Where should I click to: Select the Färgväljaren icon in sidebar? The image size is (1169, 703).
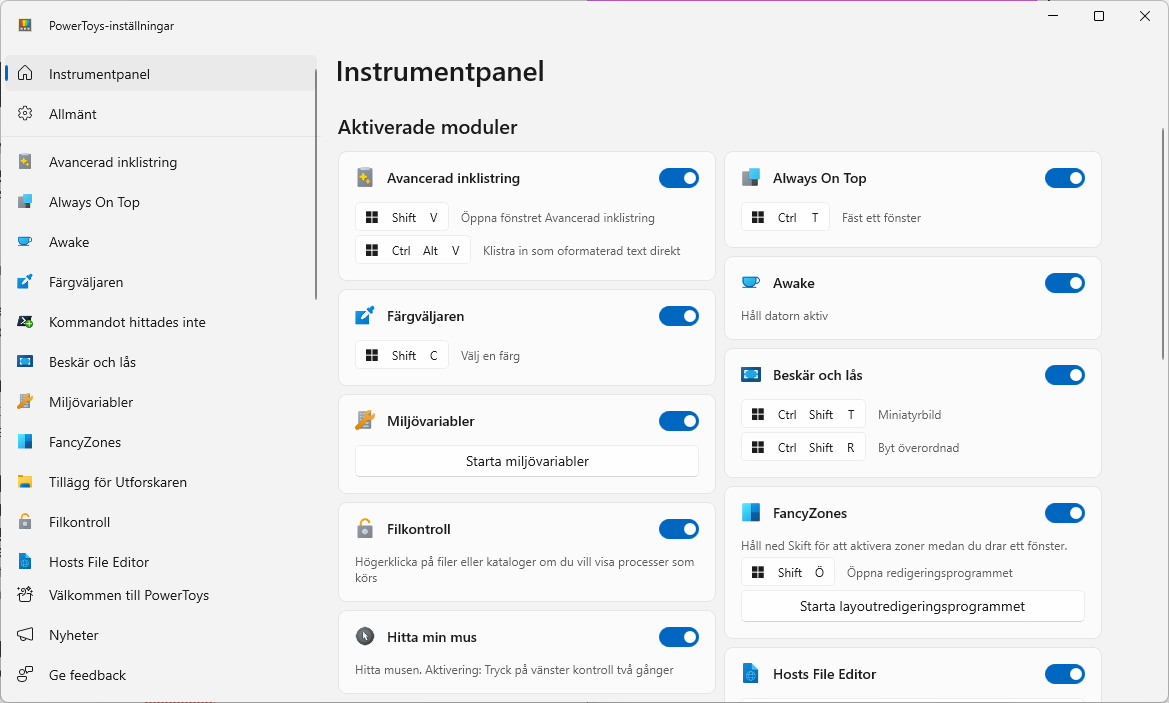pos(26,282)
